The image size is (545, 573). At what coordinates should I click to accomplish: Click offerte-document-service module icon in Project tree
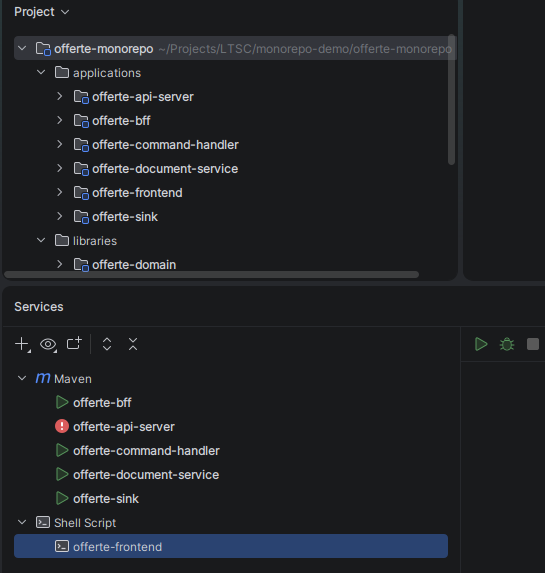pos(81,169)
